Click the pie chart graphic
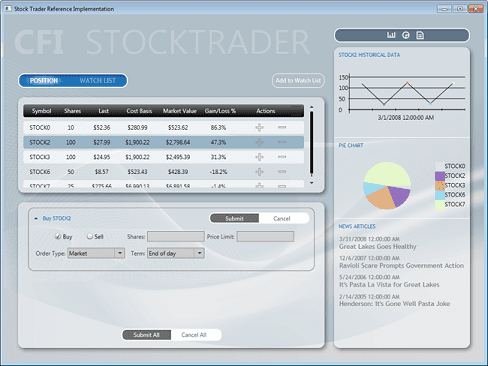Viewport: 488px width, 366px height. coord(387,186)
